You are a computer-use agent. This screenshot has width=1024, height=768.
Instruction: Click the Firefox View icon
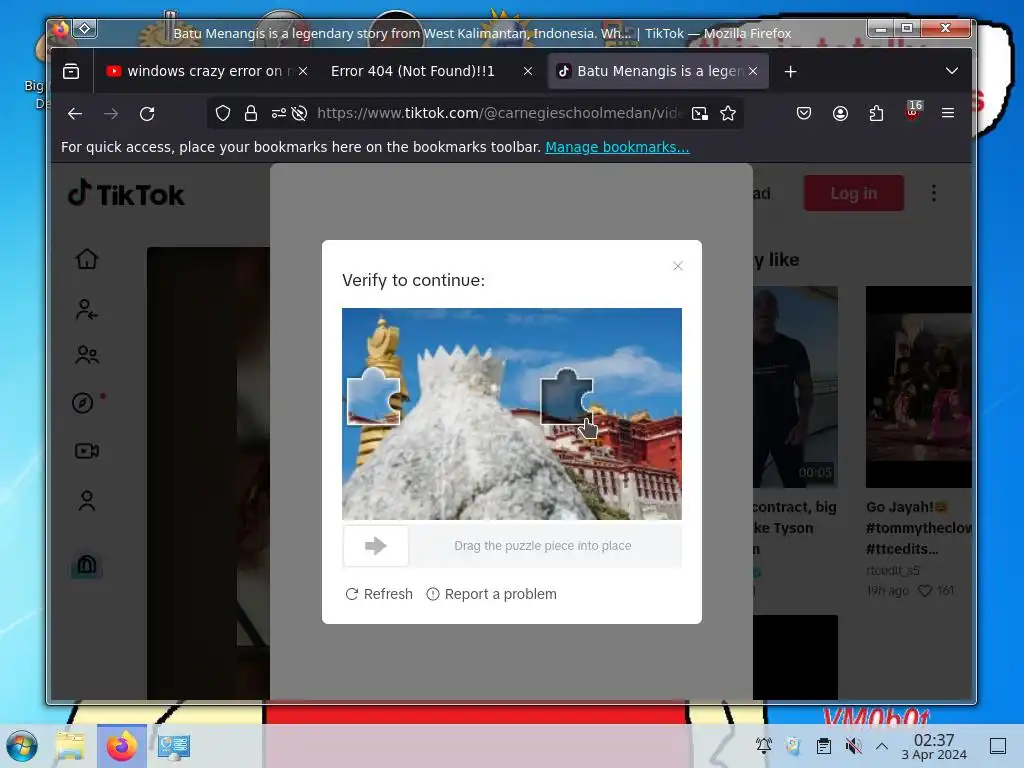point(71,71)
